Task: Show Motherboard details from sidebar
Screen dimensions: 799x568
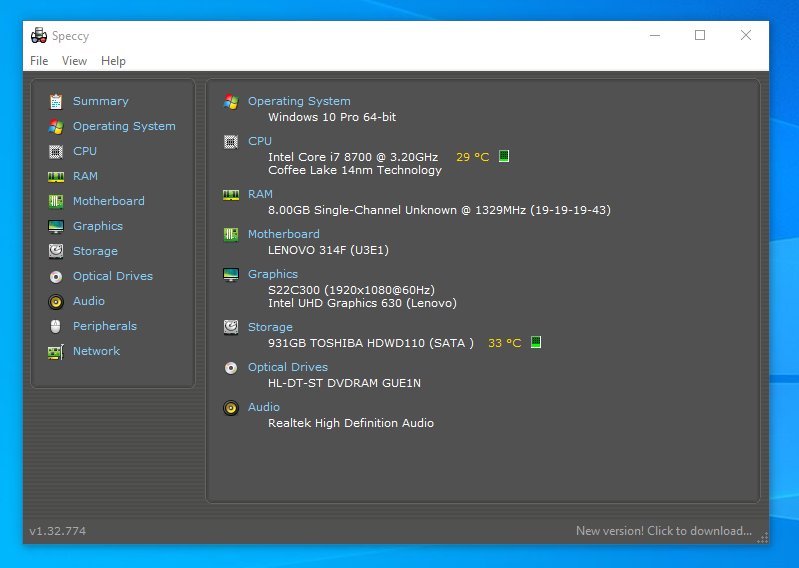Action: pos(109,201)
